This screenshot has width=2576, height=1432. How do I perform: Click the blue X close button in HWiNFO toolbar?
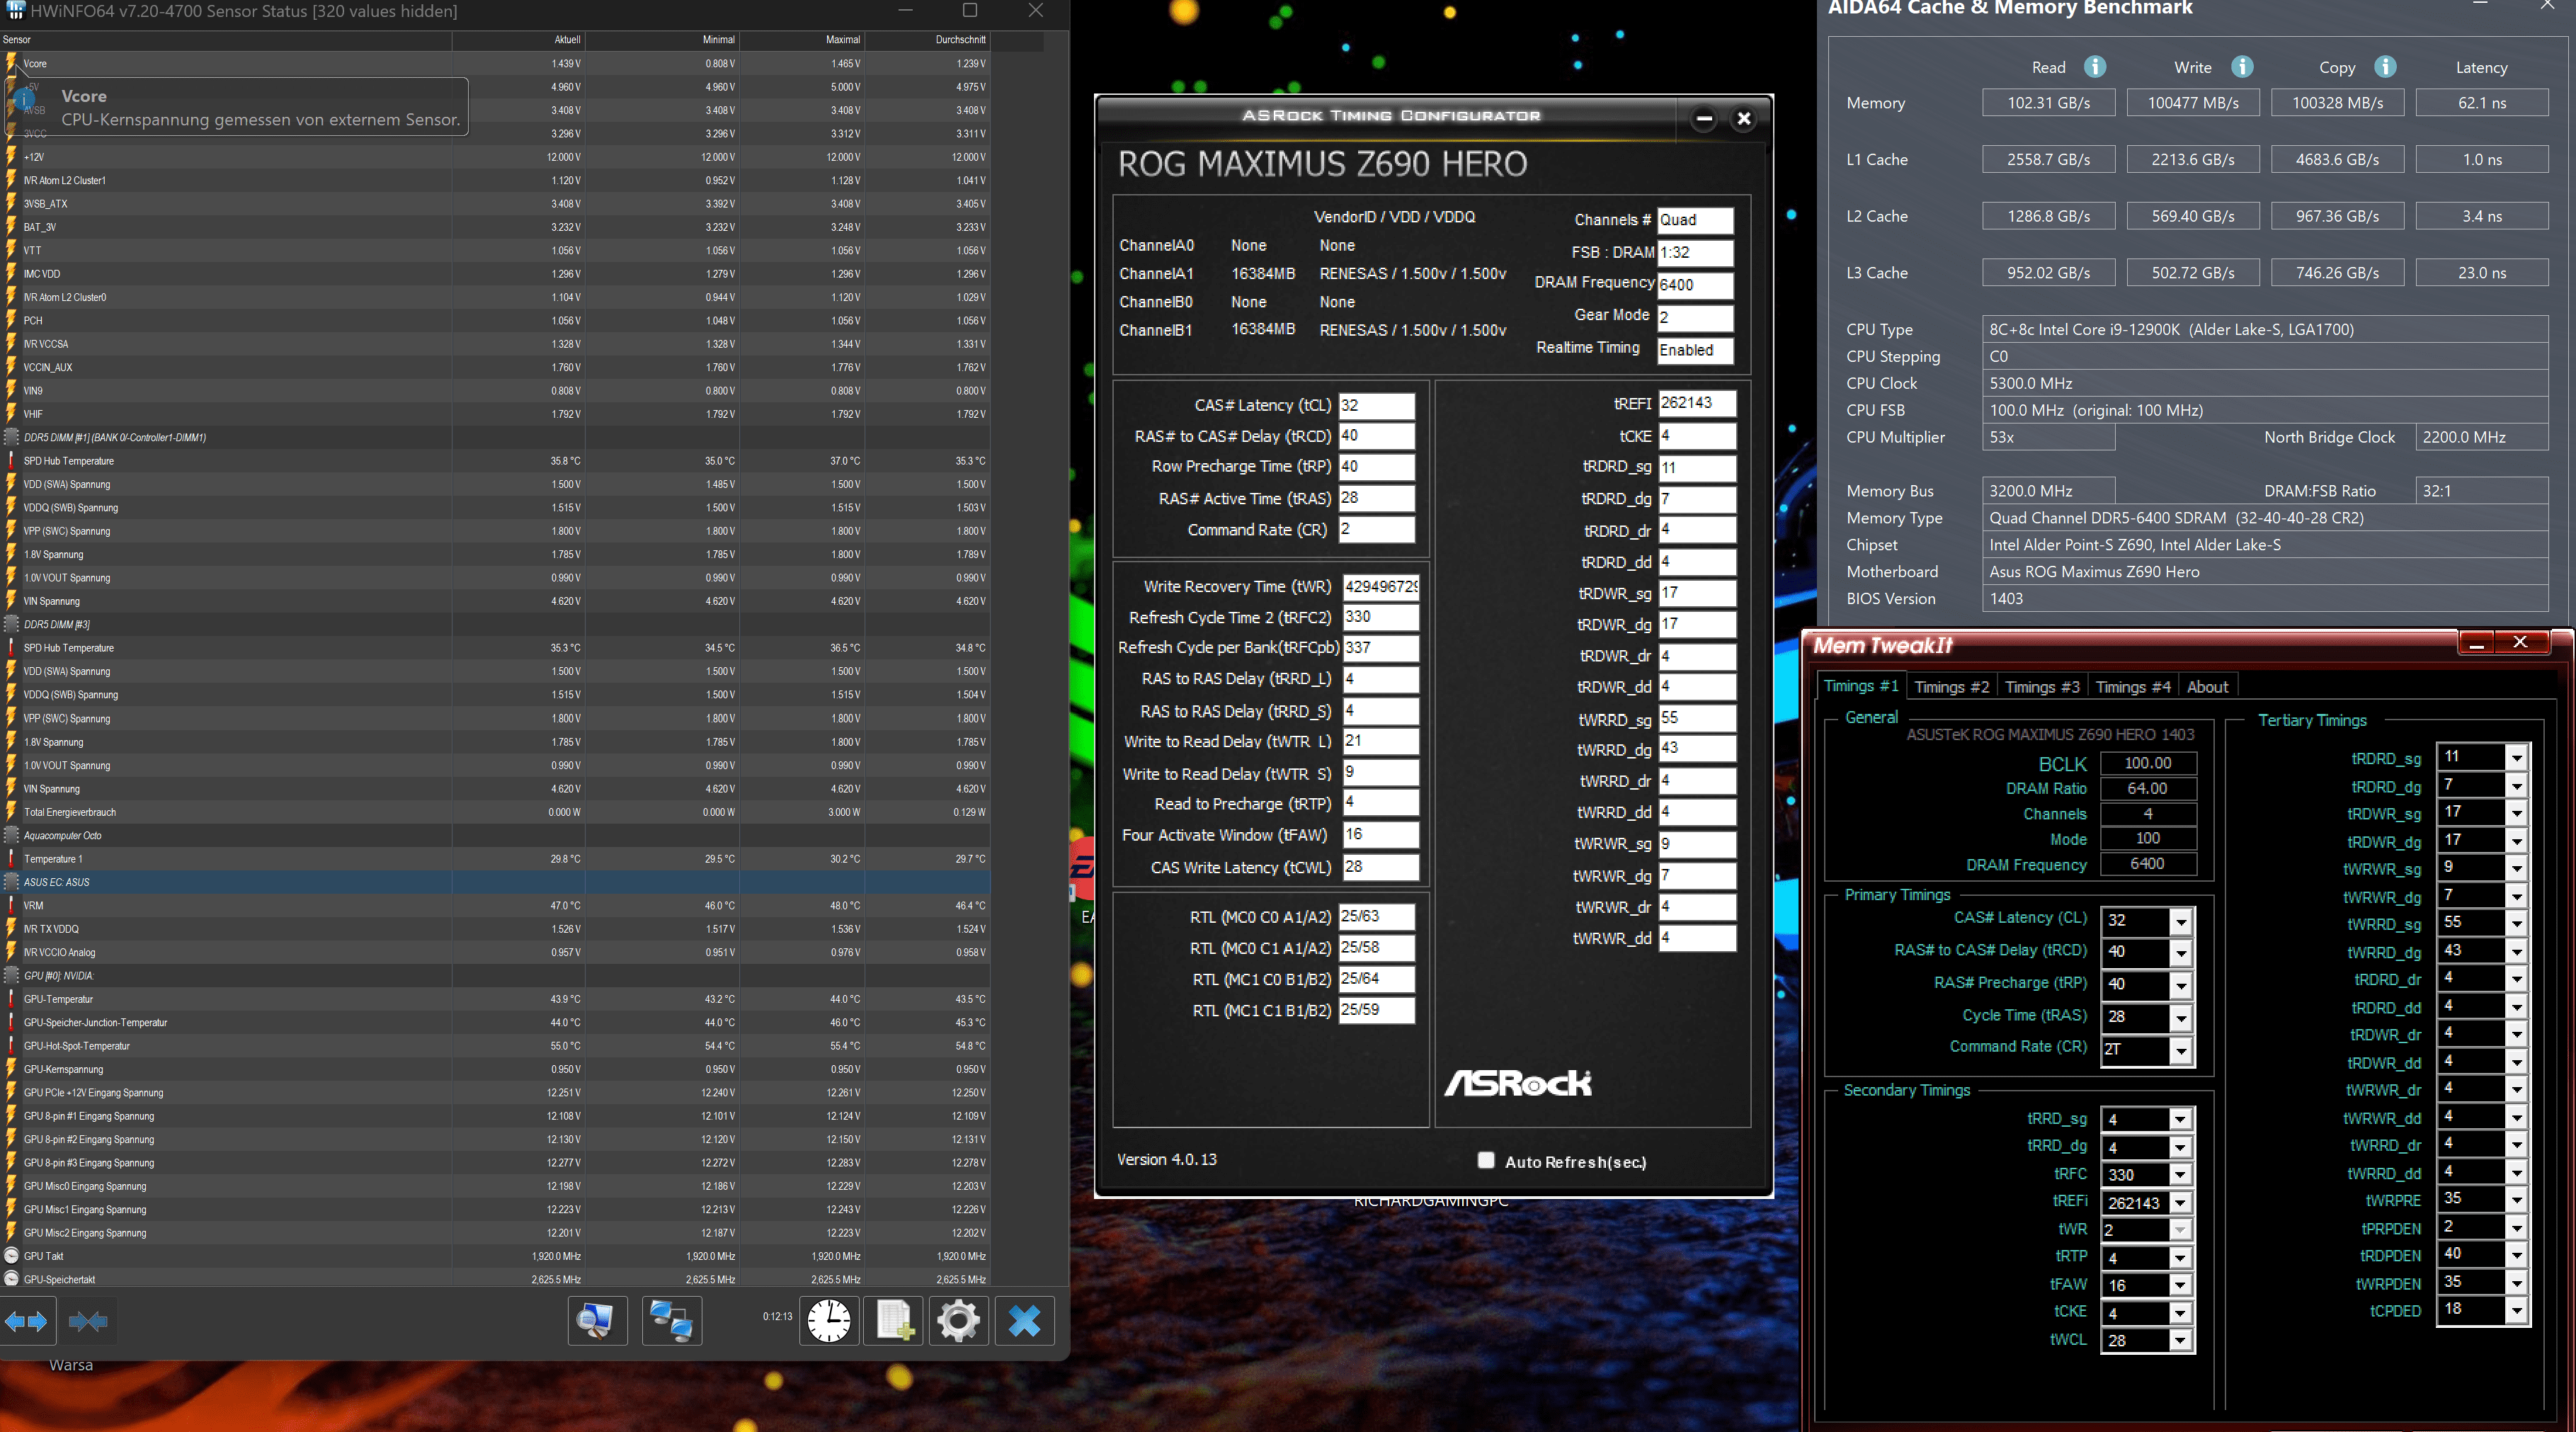coord(1024,1321)
